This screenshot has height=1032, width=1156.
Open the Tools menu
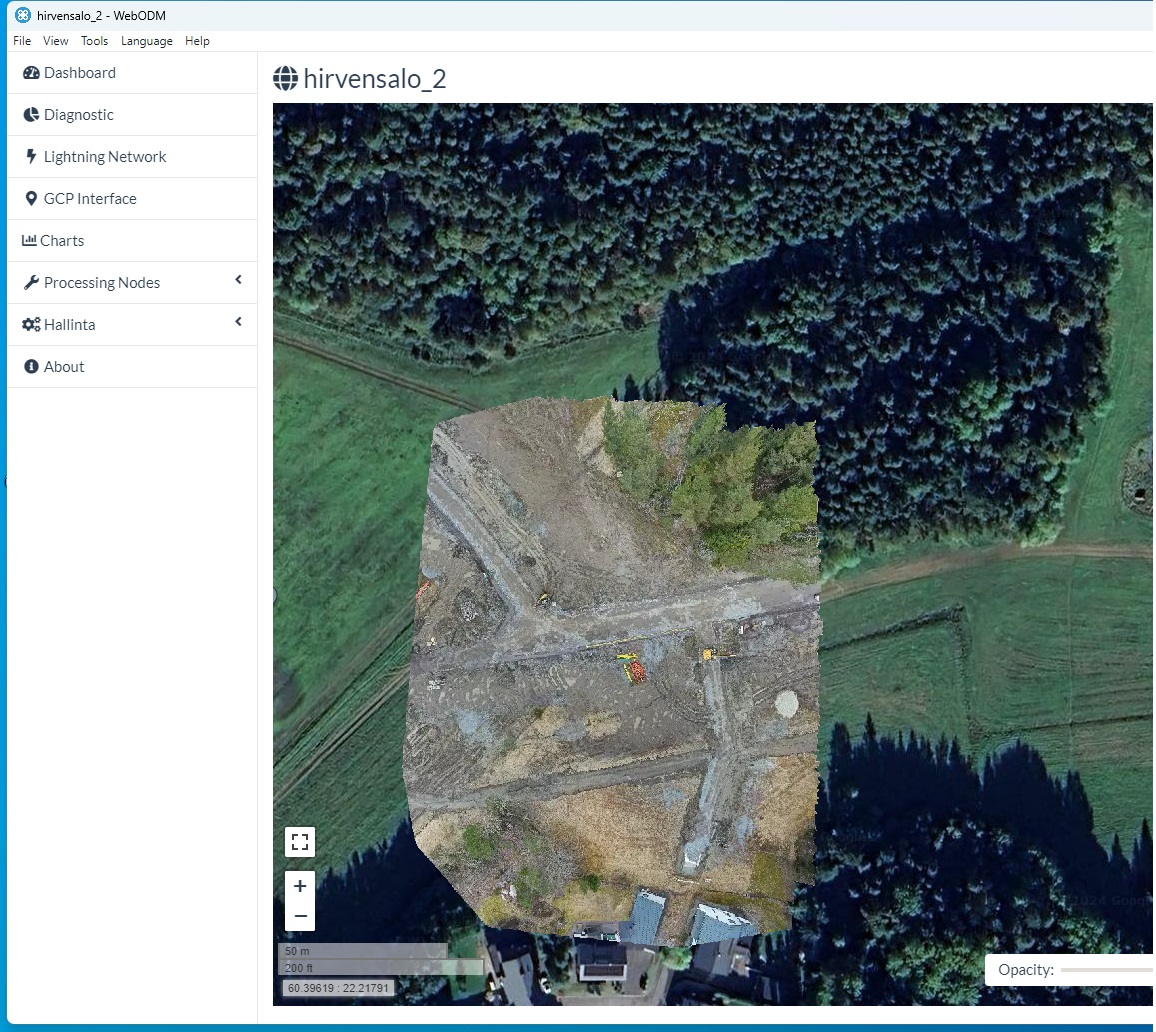click(94, 41)
